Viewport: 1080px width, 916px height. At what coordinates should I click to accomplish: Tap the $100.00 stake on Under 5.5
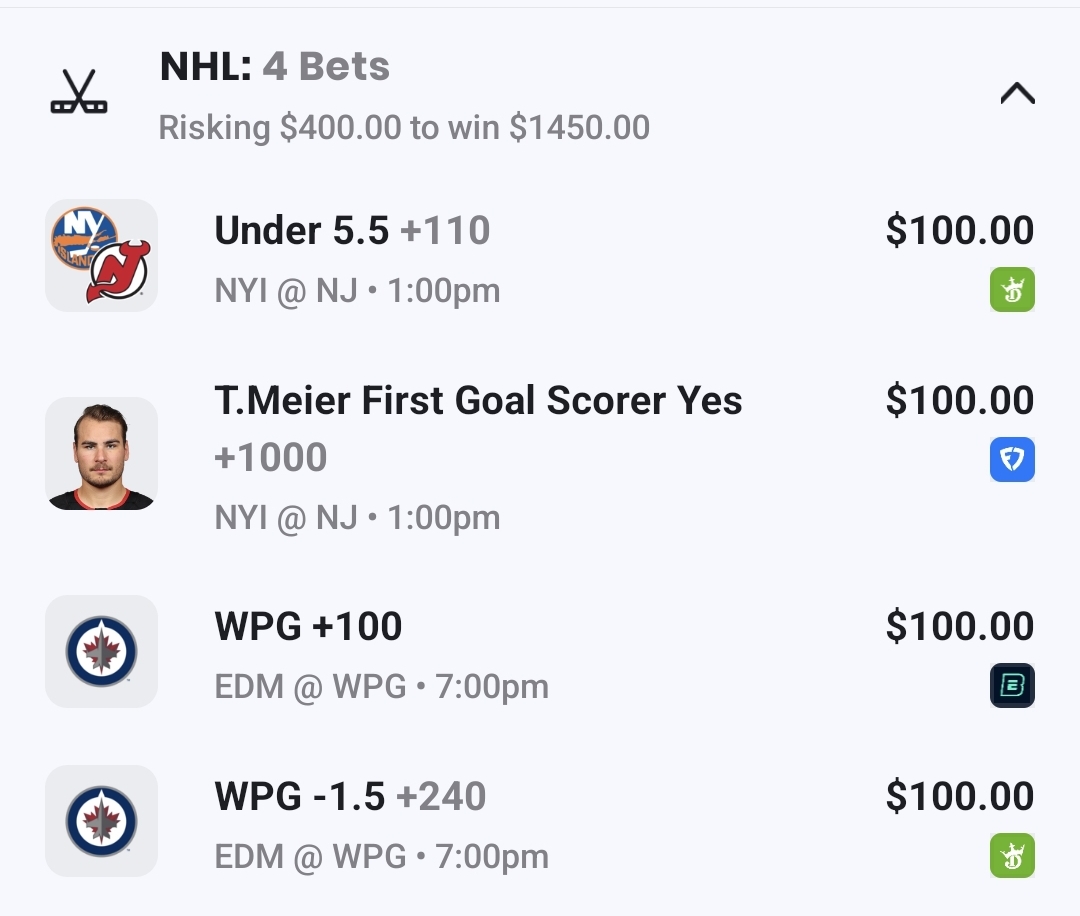(x=959, y=231)
